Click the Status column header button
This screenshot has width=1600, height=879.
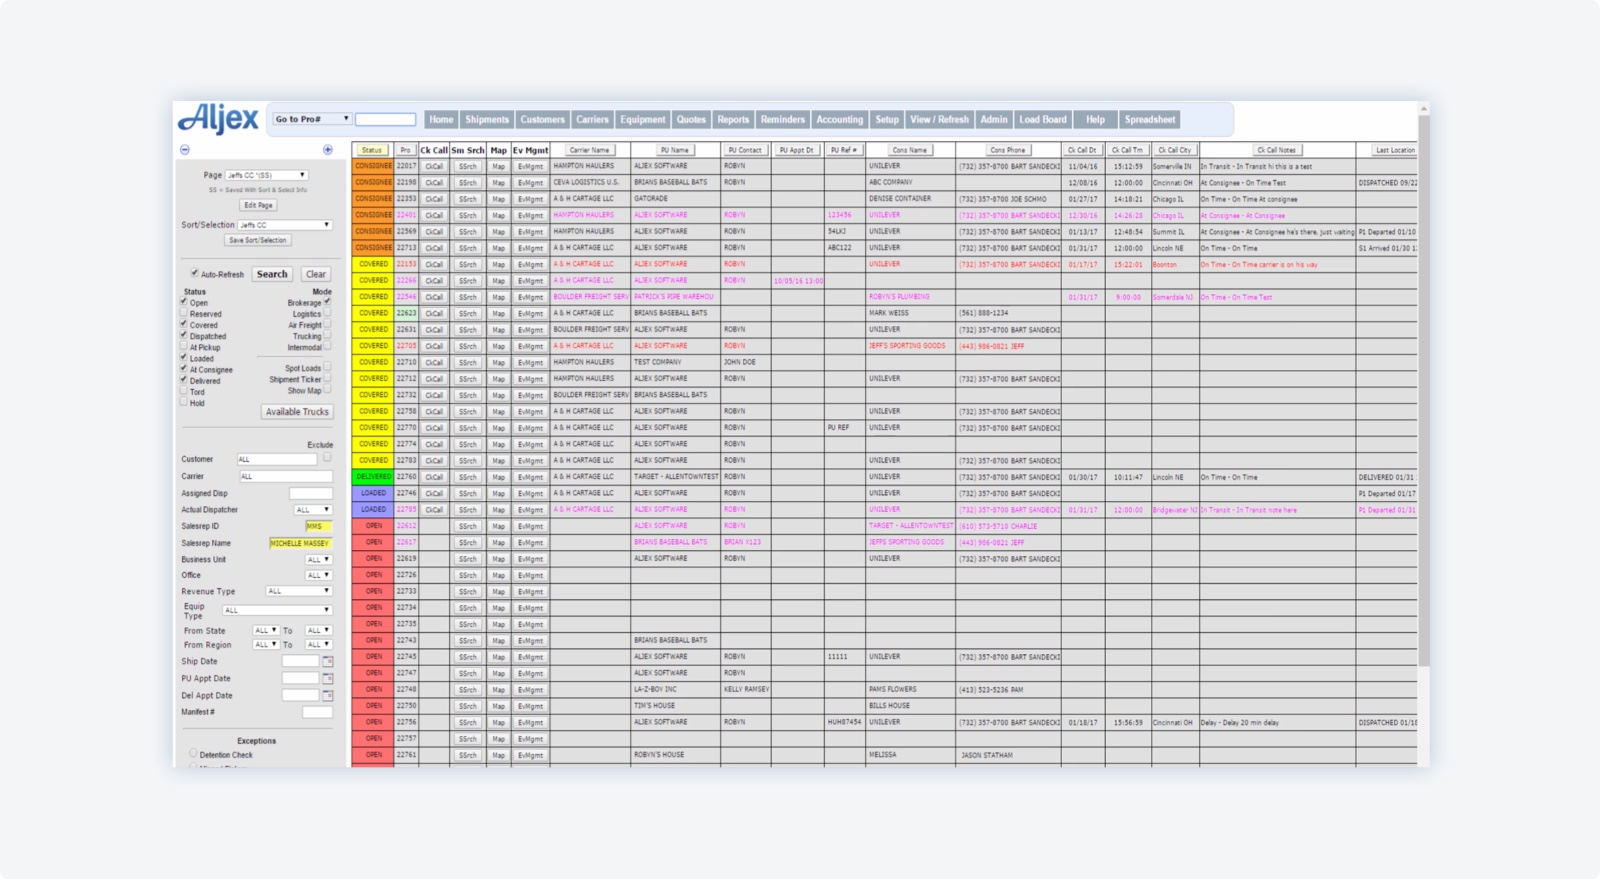[x=372, y=150]
